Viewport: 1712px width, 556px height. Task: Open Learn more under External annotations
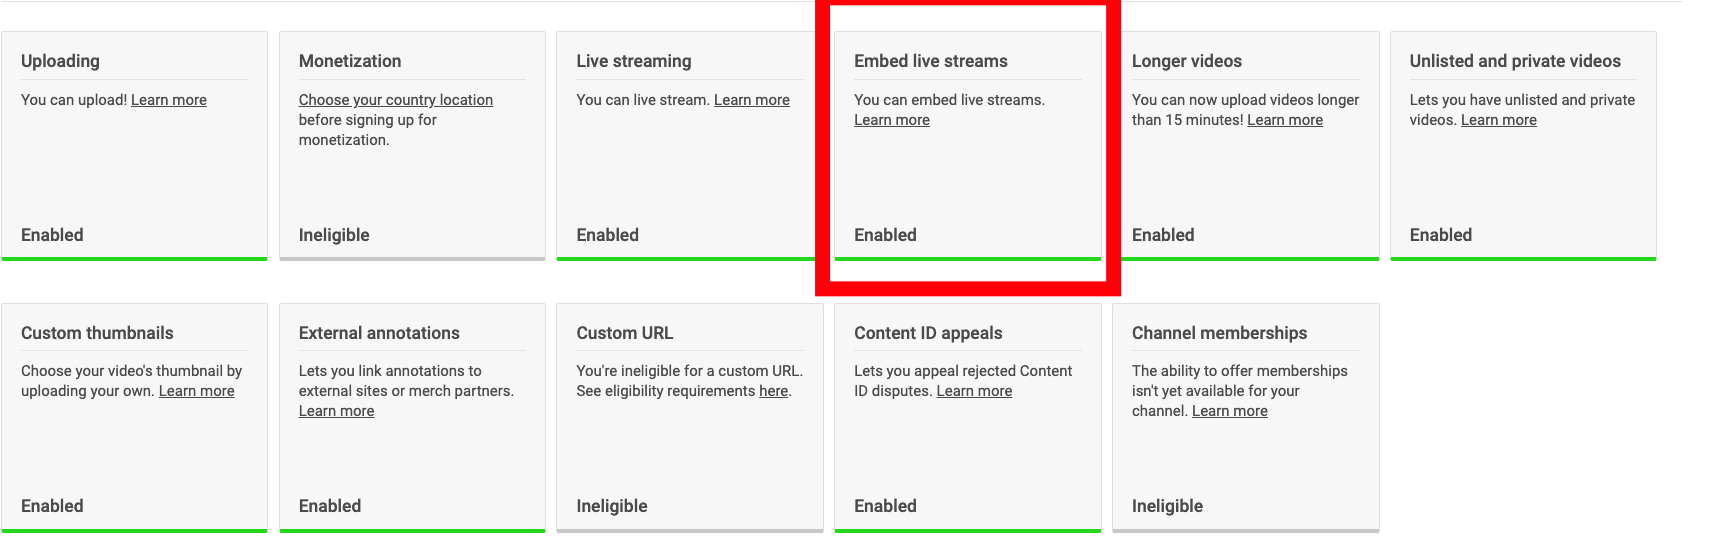click(337, 411)
